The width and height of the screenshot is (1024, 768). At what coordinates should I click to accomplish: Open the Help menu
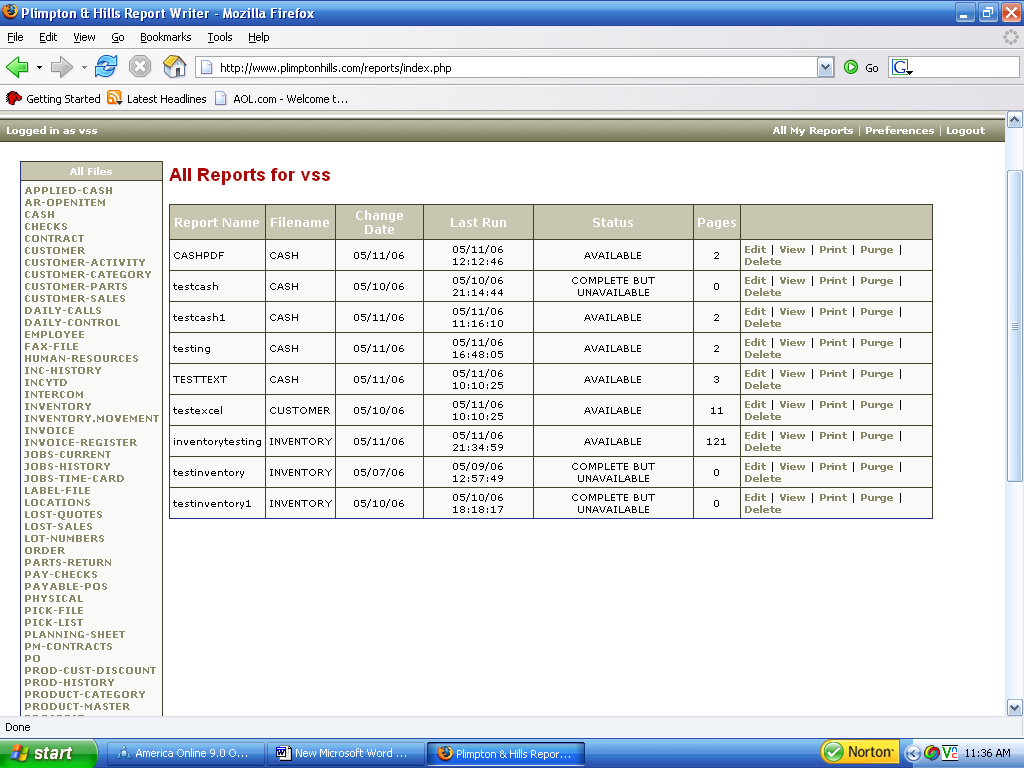pyautogui.click(x=259, y=37)
